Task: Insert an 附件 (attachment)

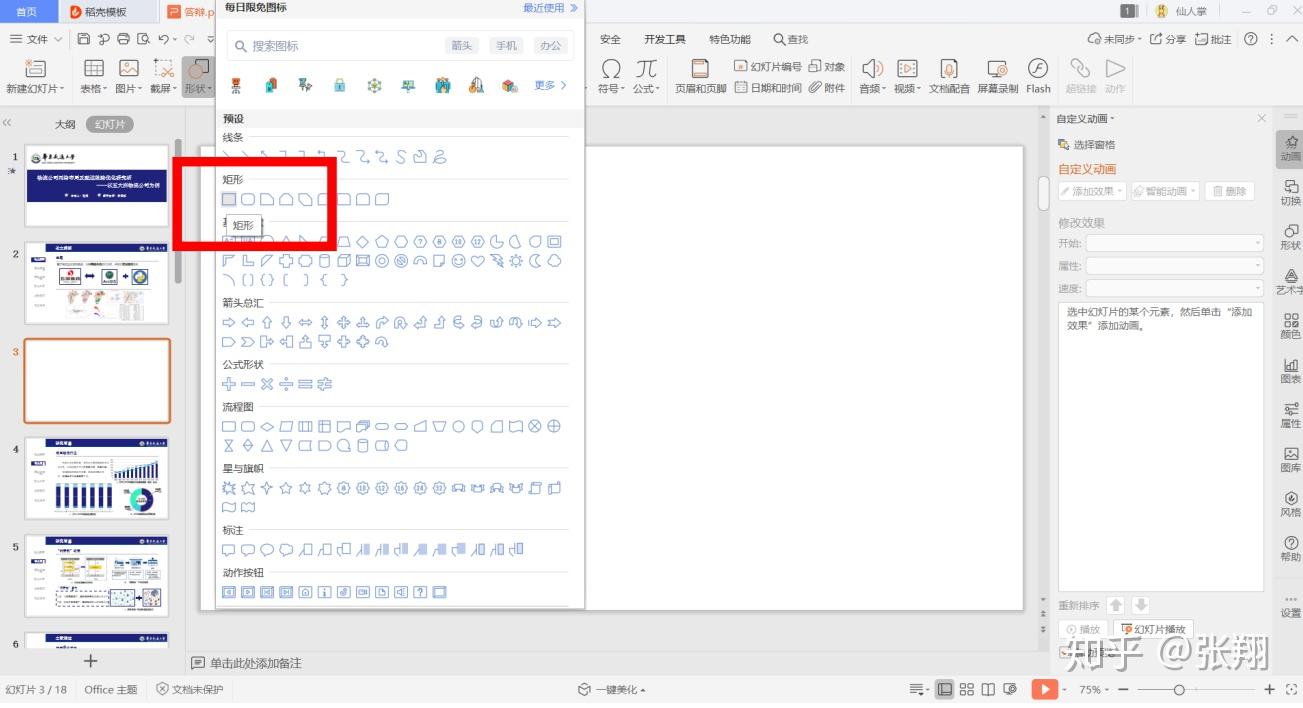Action: pos(827,88)
